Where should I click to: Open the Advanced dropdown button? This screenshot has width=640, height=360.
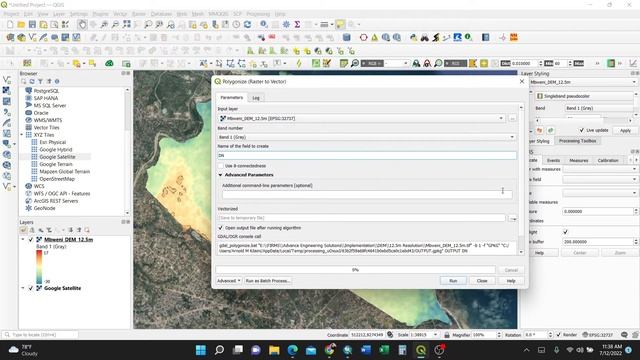pos(229,281)
